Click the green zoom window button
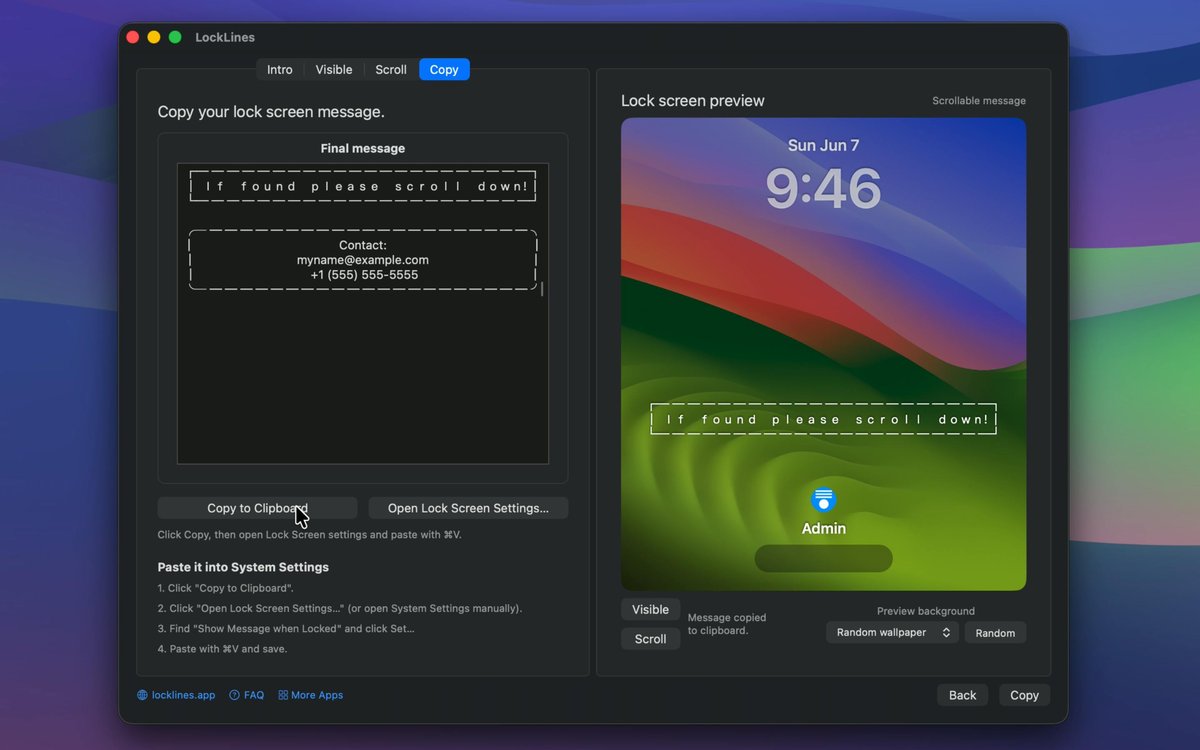This screenshot has height=750, width=1200. pyautogui.click(x=175, y=37)
